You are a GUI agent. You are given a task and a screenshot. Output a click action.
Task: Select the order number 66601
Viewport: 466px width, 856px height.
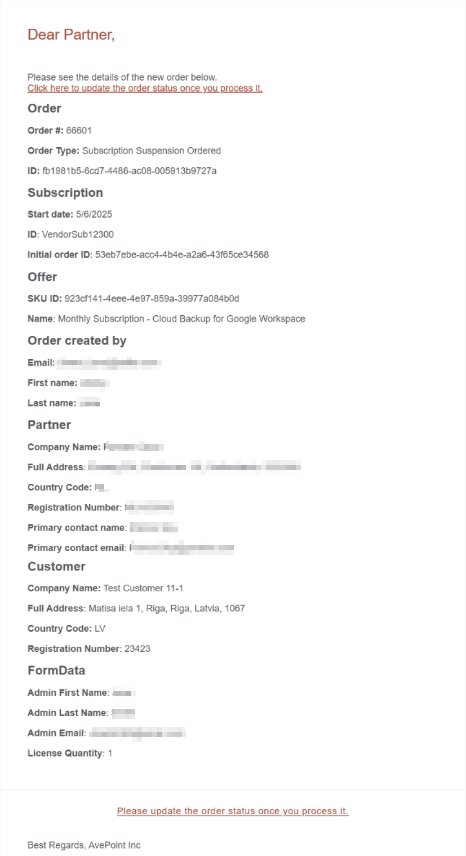pos(79,130)
